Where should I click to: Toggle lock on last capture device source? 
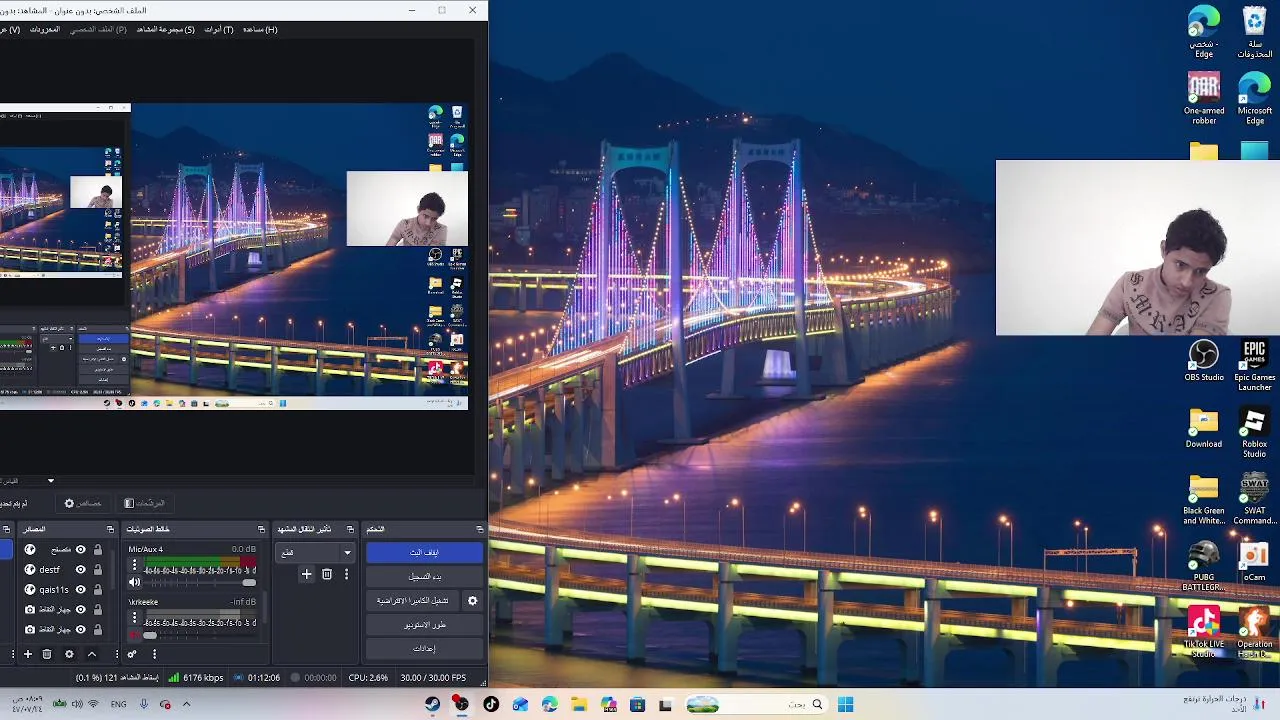(x=97, y=629)
